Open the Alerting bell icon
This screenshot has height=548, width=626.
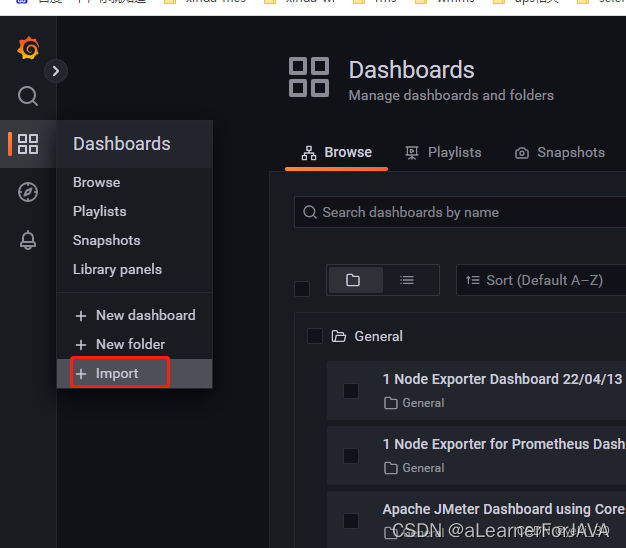pos(28,240)
